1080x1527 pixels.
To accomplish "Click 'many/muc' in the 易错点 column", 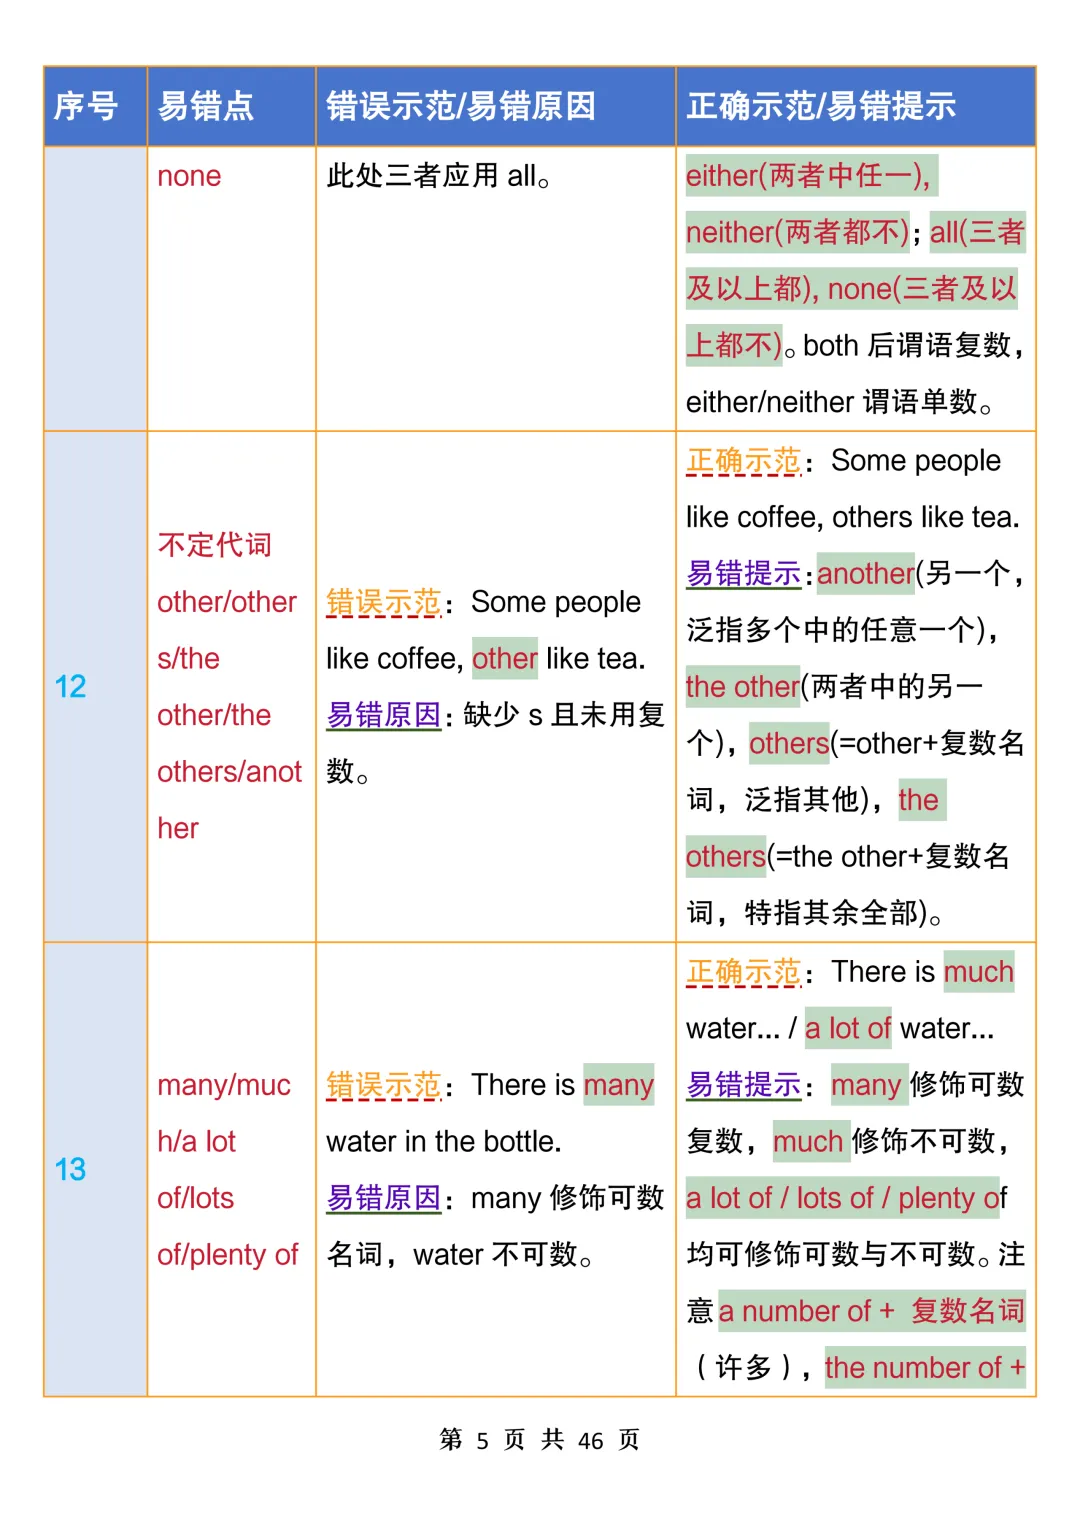I will tap(224, 1085).
